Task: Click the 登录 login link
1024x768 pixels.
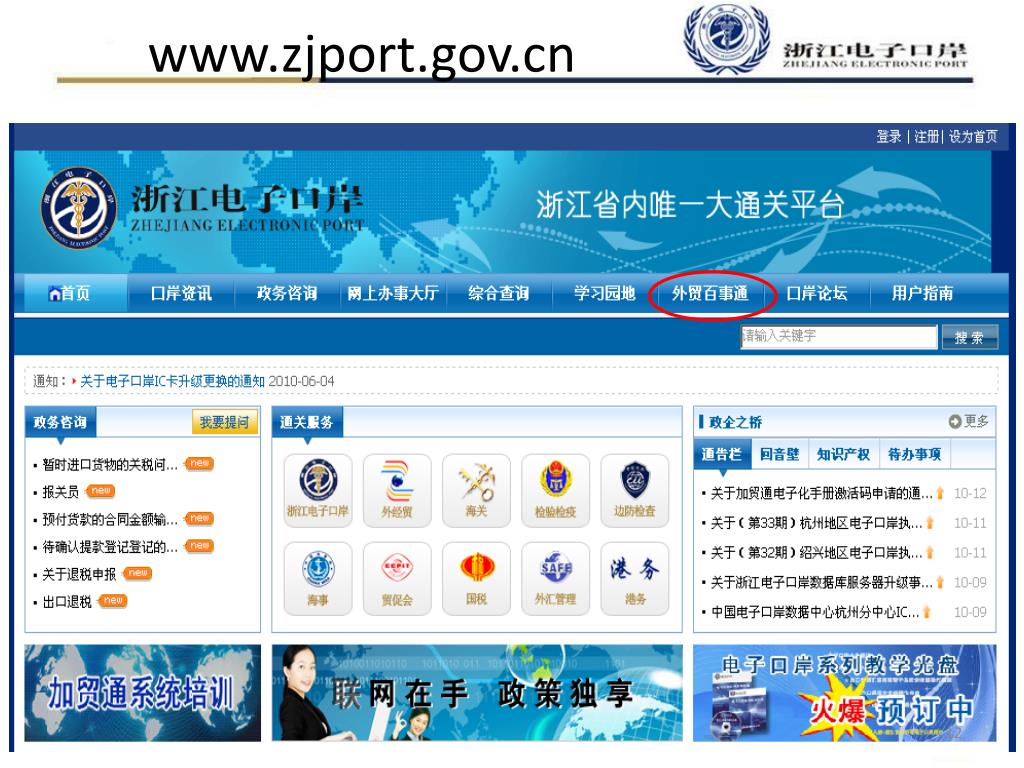Action: pyautogui.click(x=889, y=136)
